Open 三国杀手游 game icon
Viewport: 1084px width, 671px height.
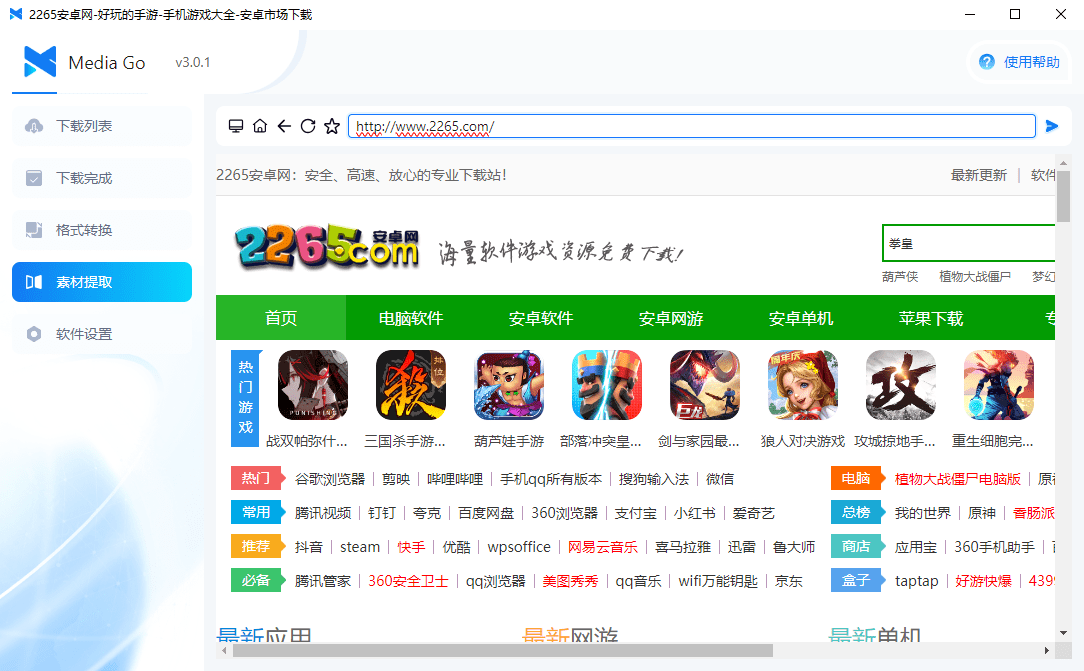pyautogui.click(x=411, y=385)
